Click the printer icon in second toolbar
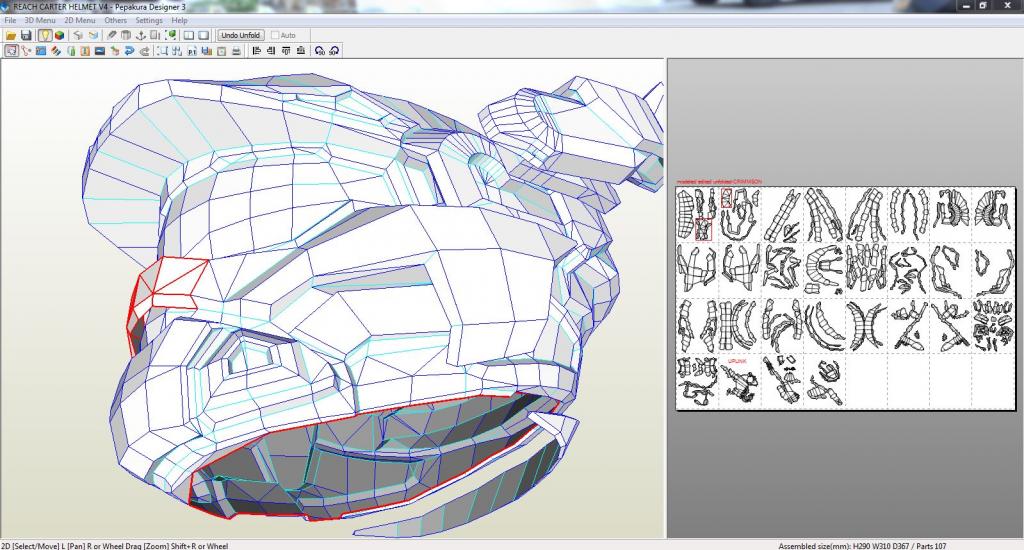Screen dimensions: 1024x550 [x=236, y=51]
